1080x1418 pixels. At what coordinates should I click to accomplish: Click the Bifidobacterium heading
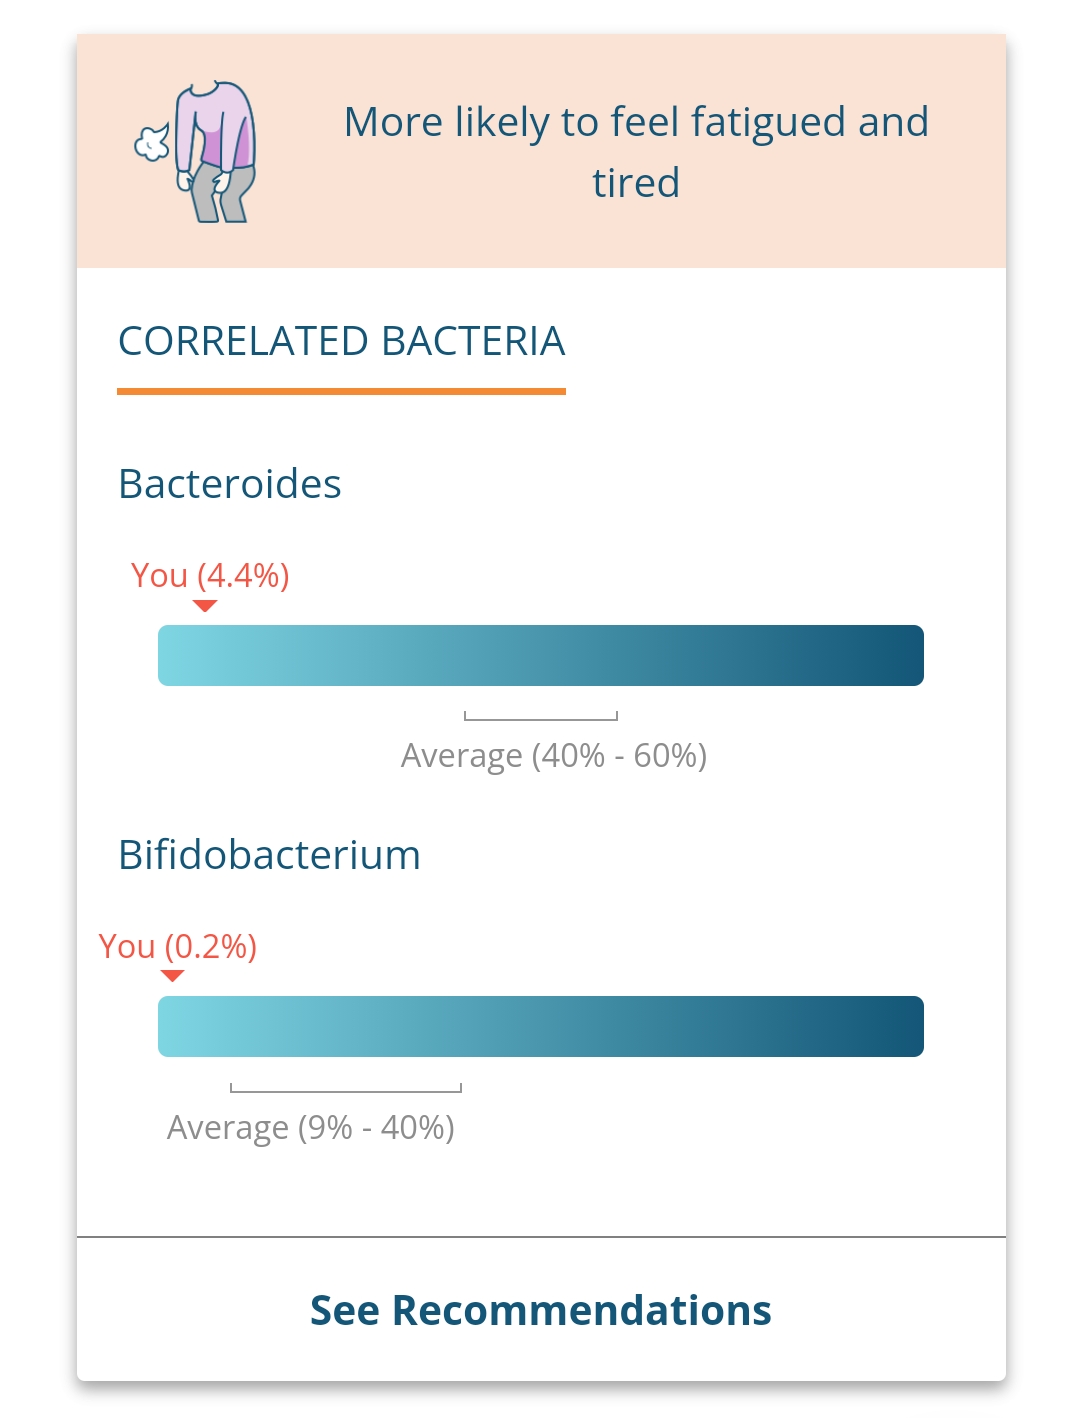coord(269,855)
